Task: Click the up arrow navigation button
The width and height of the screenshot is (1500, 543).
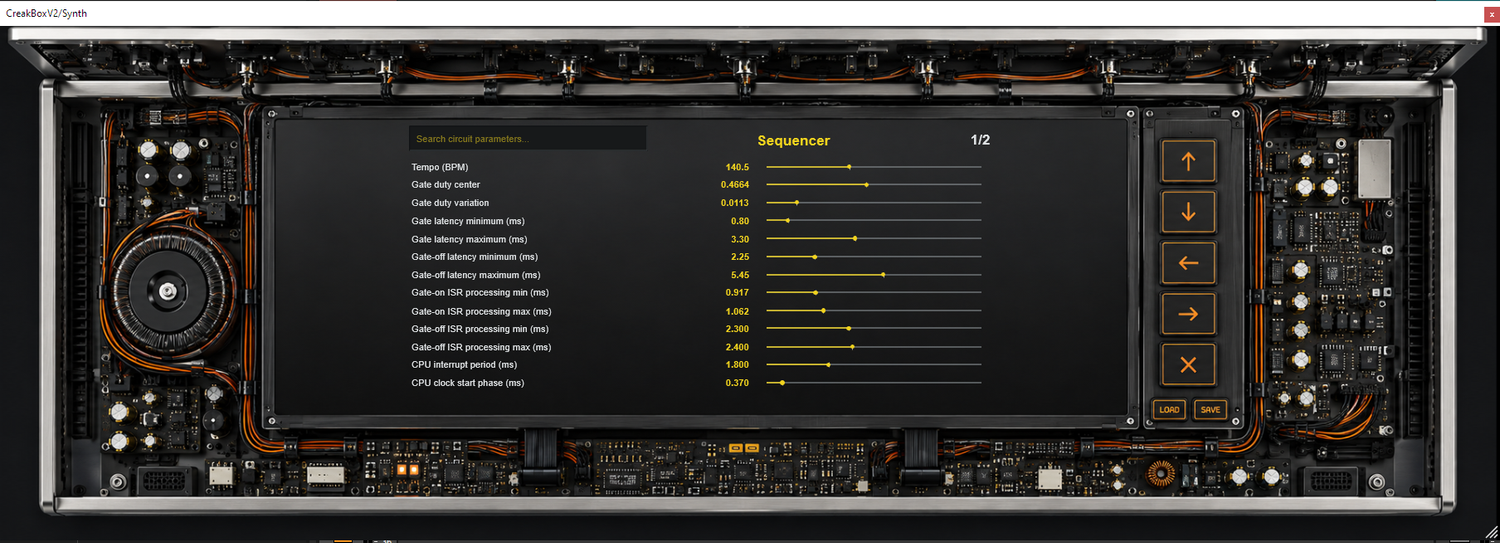Action: [1188, 161]
